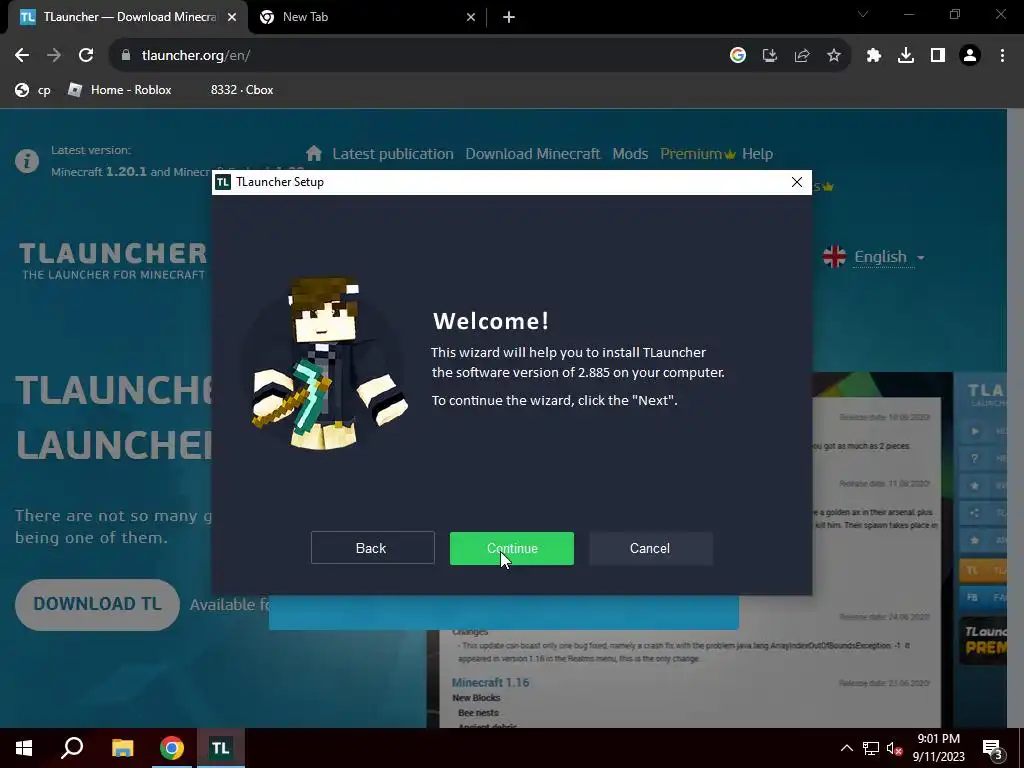Go back with browser back arrow

22,56
